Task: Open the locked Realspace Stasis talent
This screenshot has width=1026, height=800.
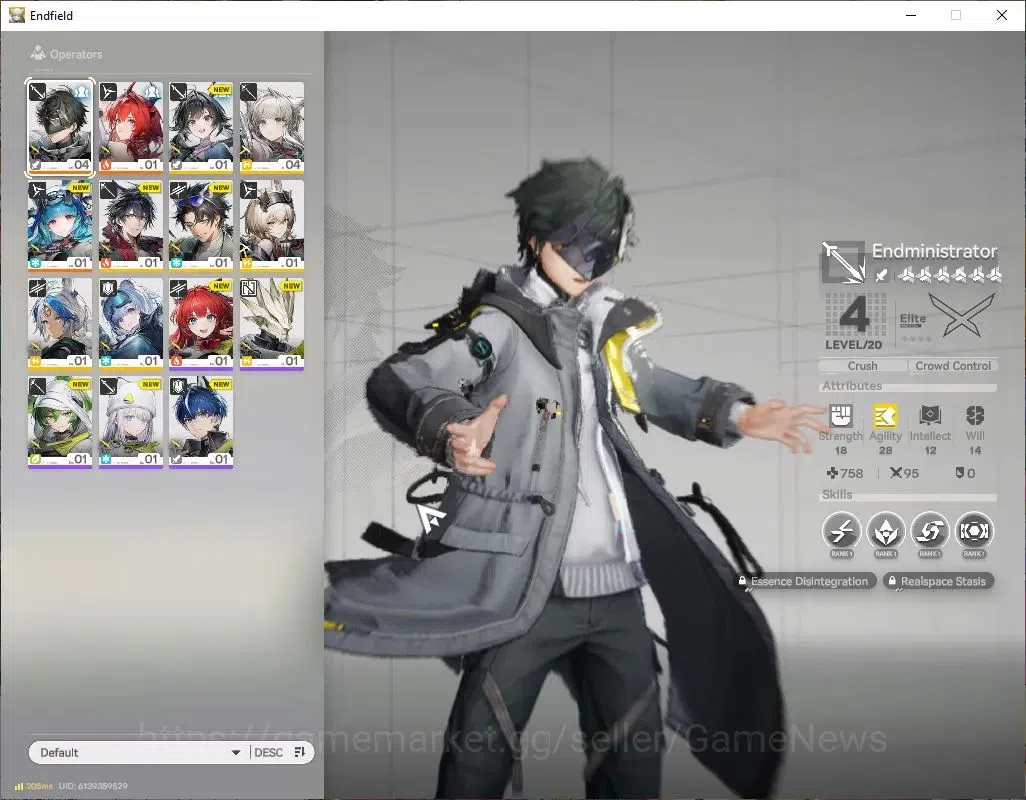Action: [x=938, y=581]
